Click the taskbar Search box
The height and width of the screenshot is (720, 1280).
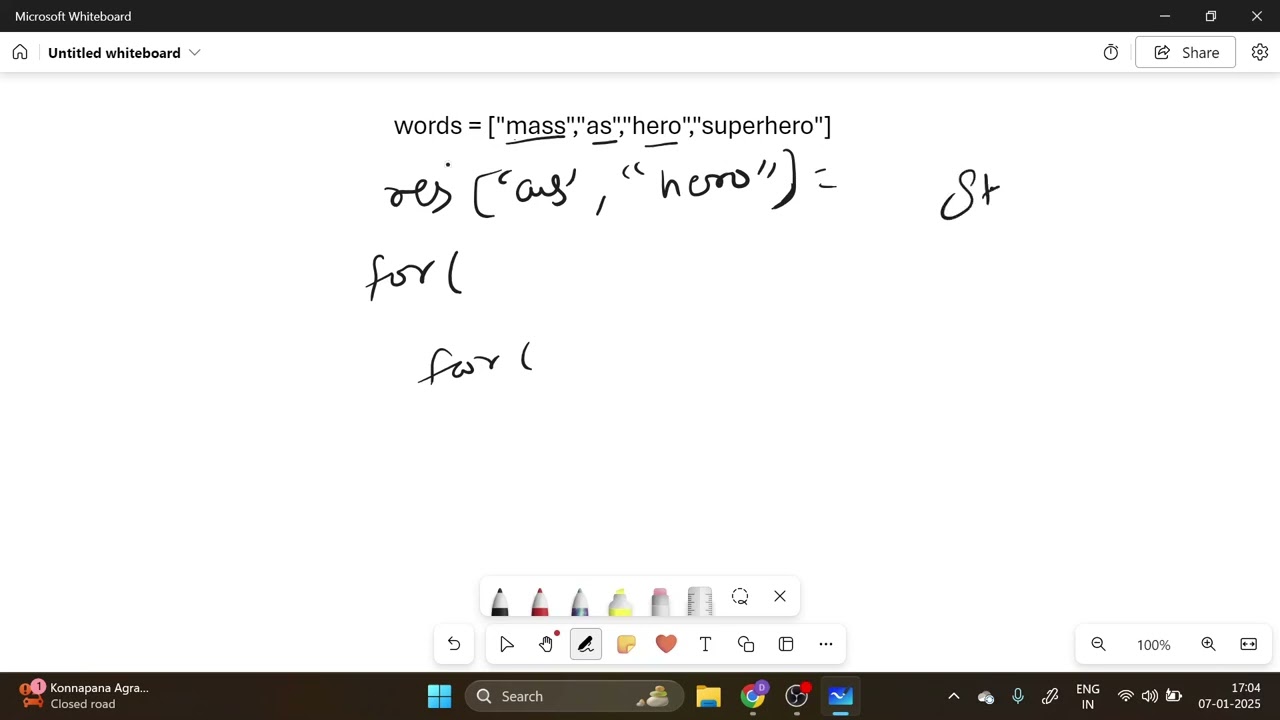[x=574, y=696]
